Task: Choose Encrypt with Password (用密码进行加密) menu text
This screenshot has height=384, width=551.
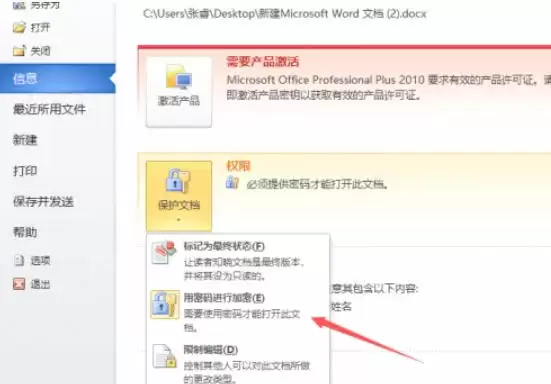Action: 224,298
